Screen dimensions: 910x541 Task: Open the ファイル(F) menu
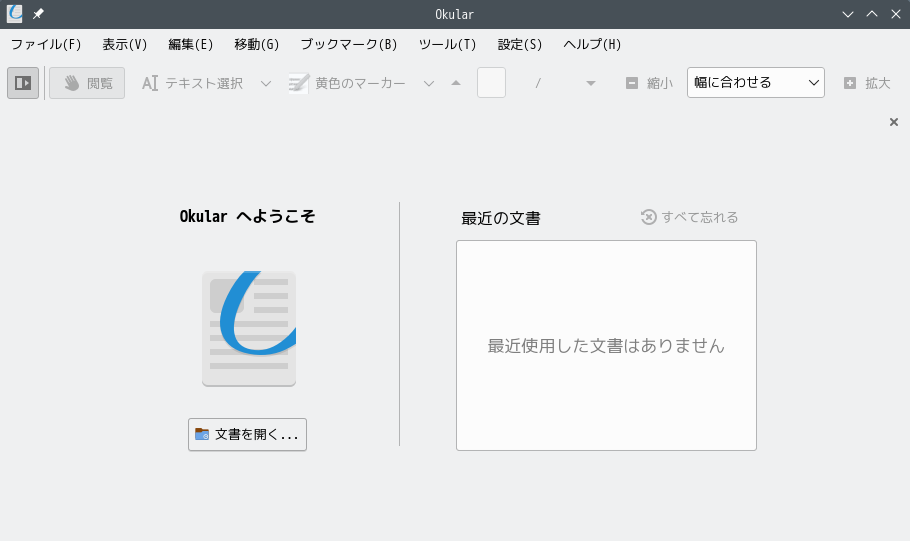coord(46,45)
